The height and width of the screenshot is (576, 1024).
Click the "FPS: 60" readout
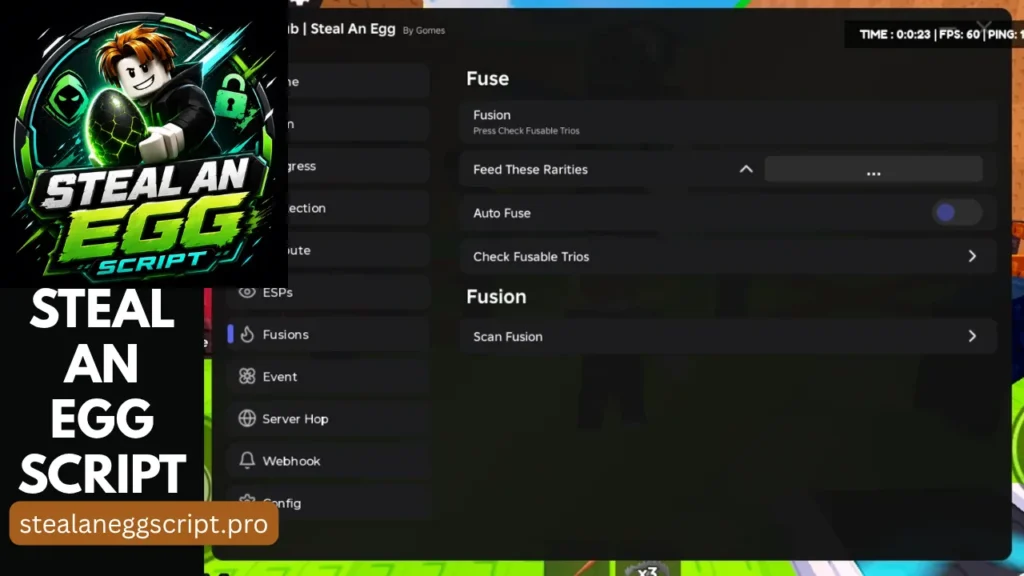click(x=959, y=35)
